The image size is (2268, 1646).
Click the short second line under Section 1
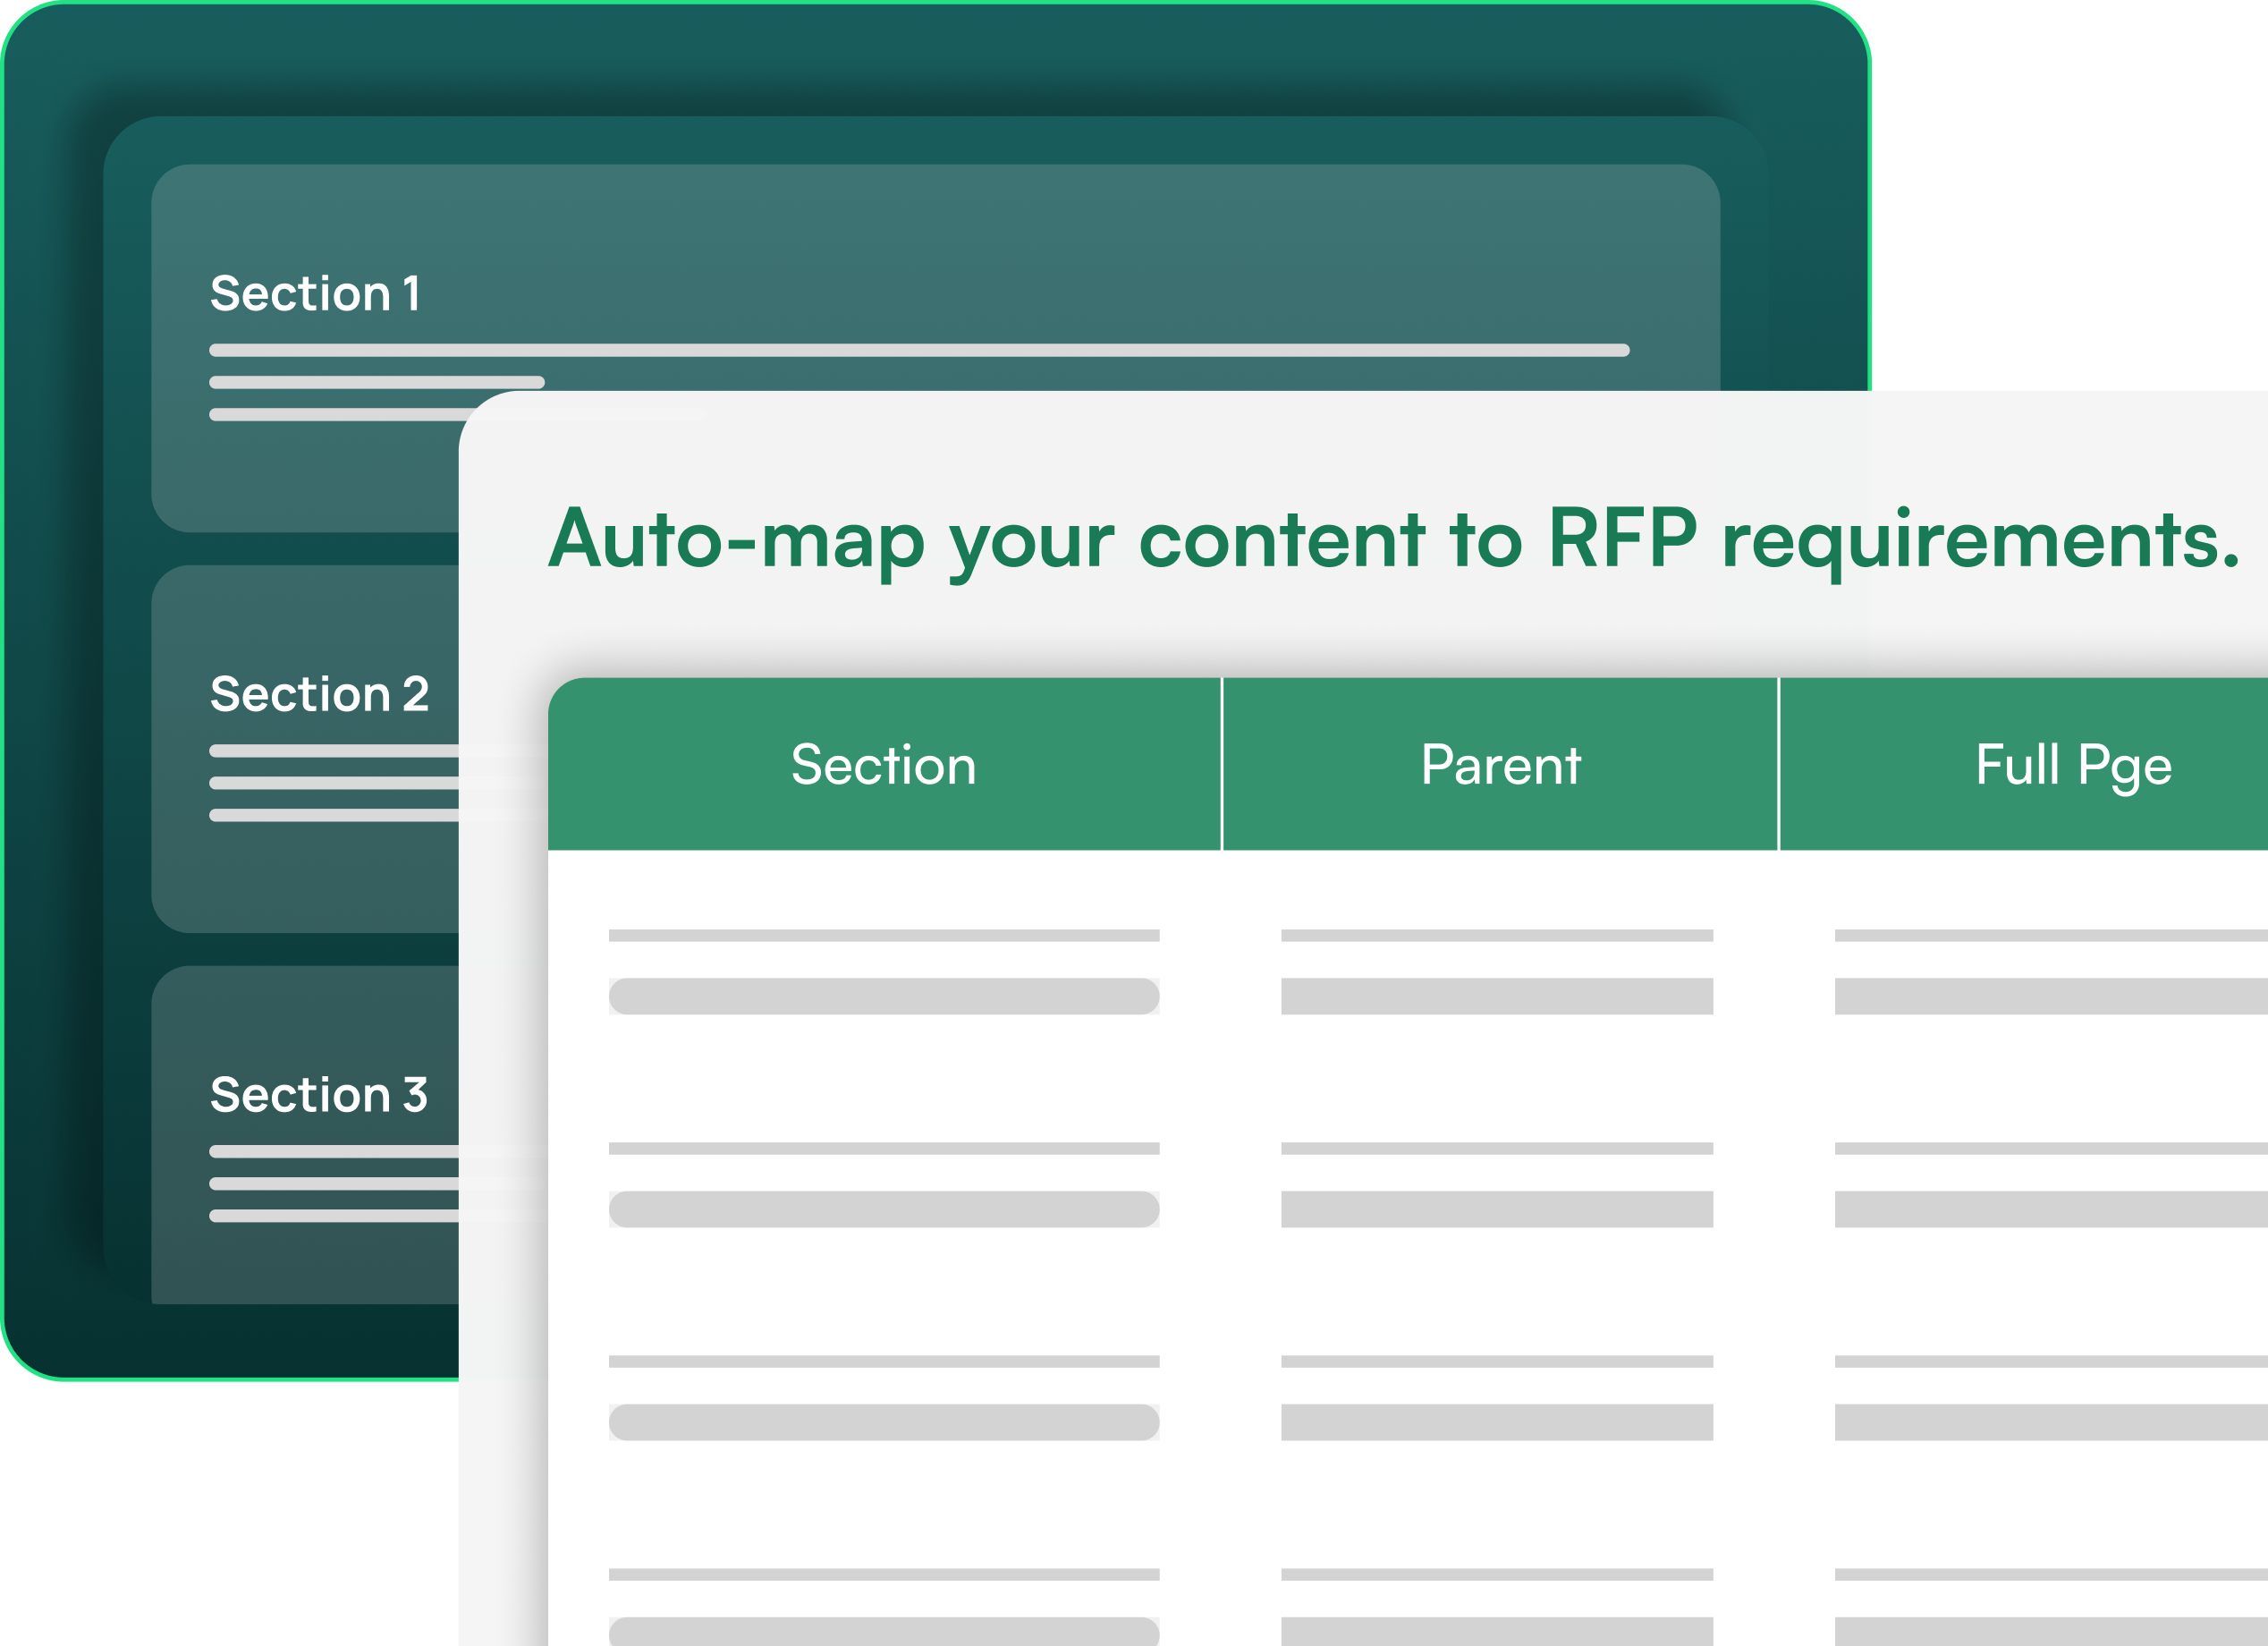(376, 382)
